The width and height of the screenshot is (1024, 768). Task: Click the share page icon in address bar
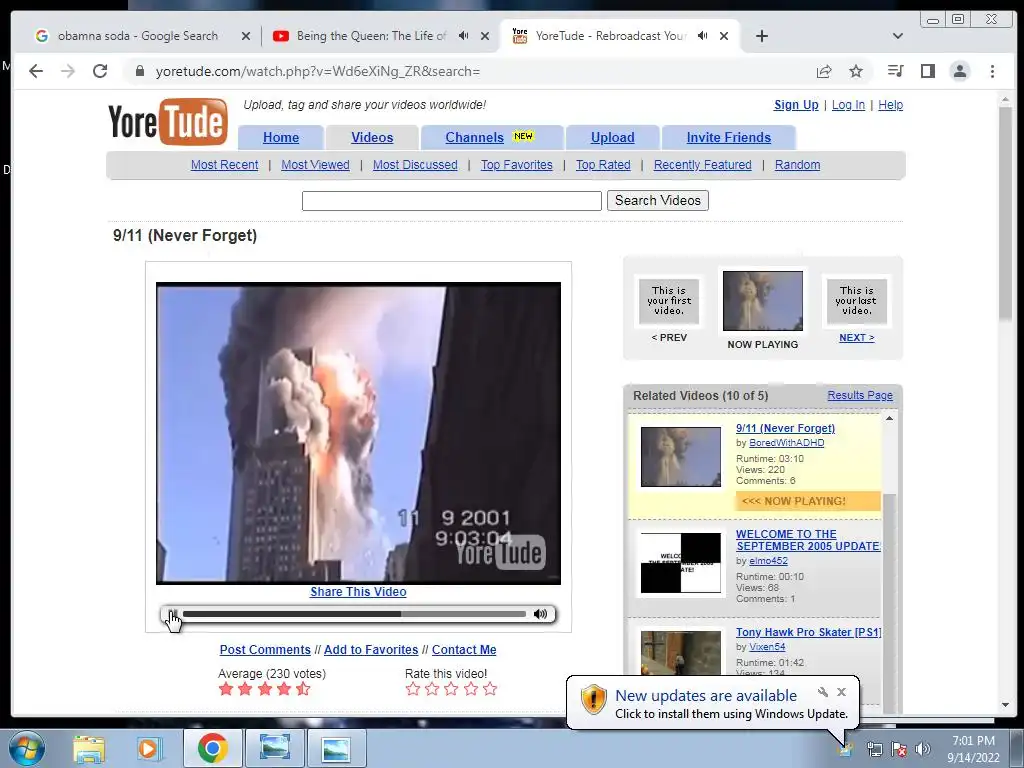pyautogui.click(x=824, y=71)
